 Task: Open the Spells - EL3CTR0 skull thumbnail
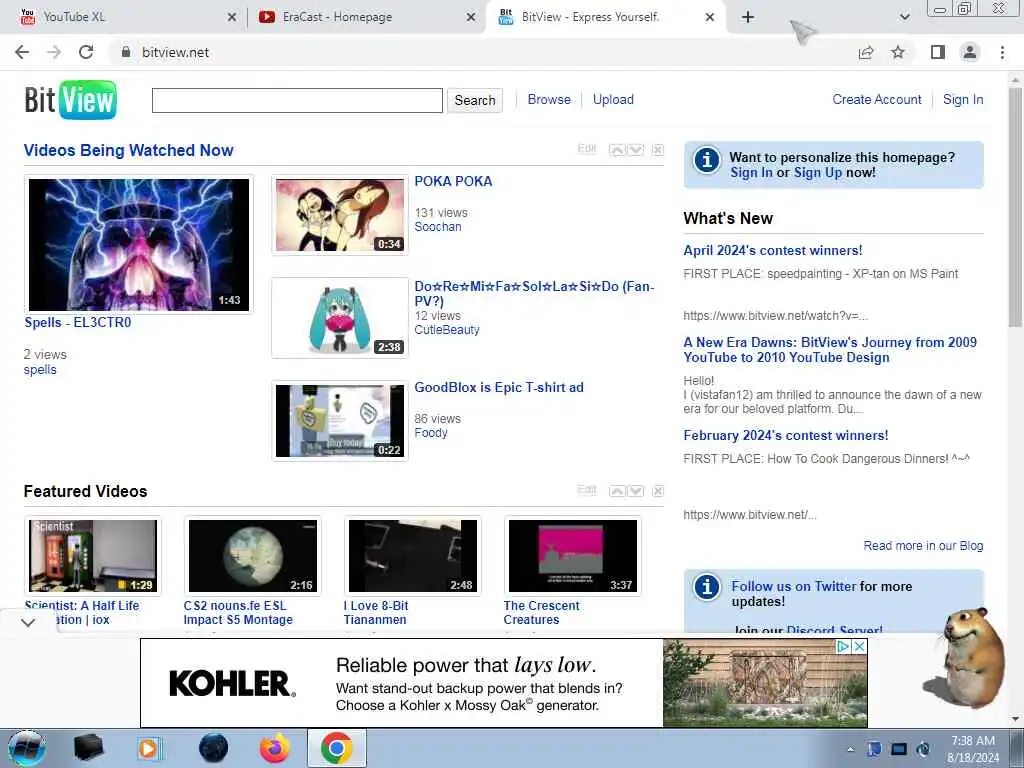pyautogui.click(x=138, y=244)
